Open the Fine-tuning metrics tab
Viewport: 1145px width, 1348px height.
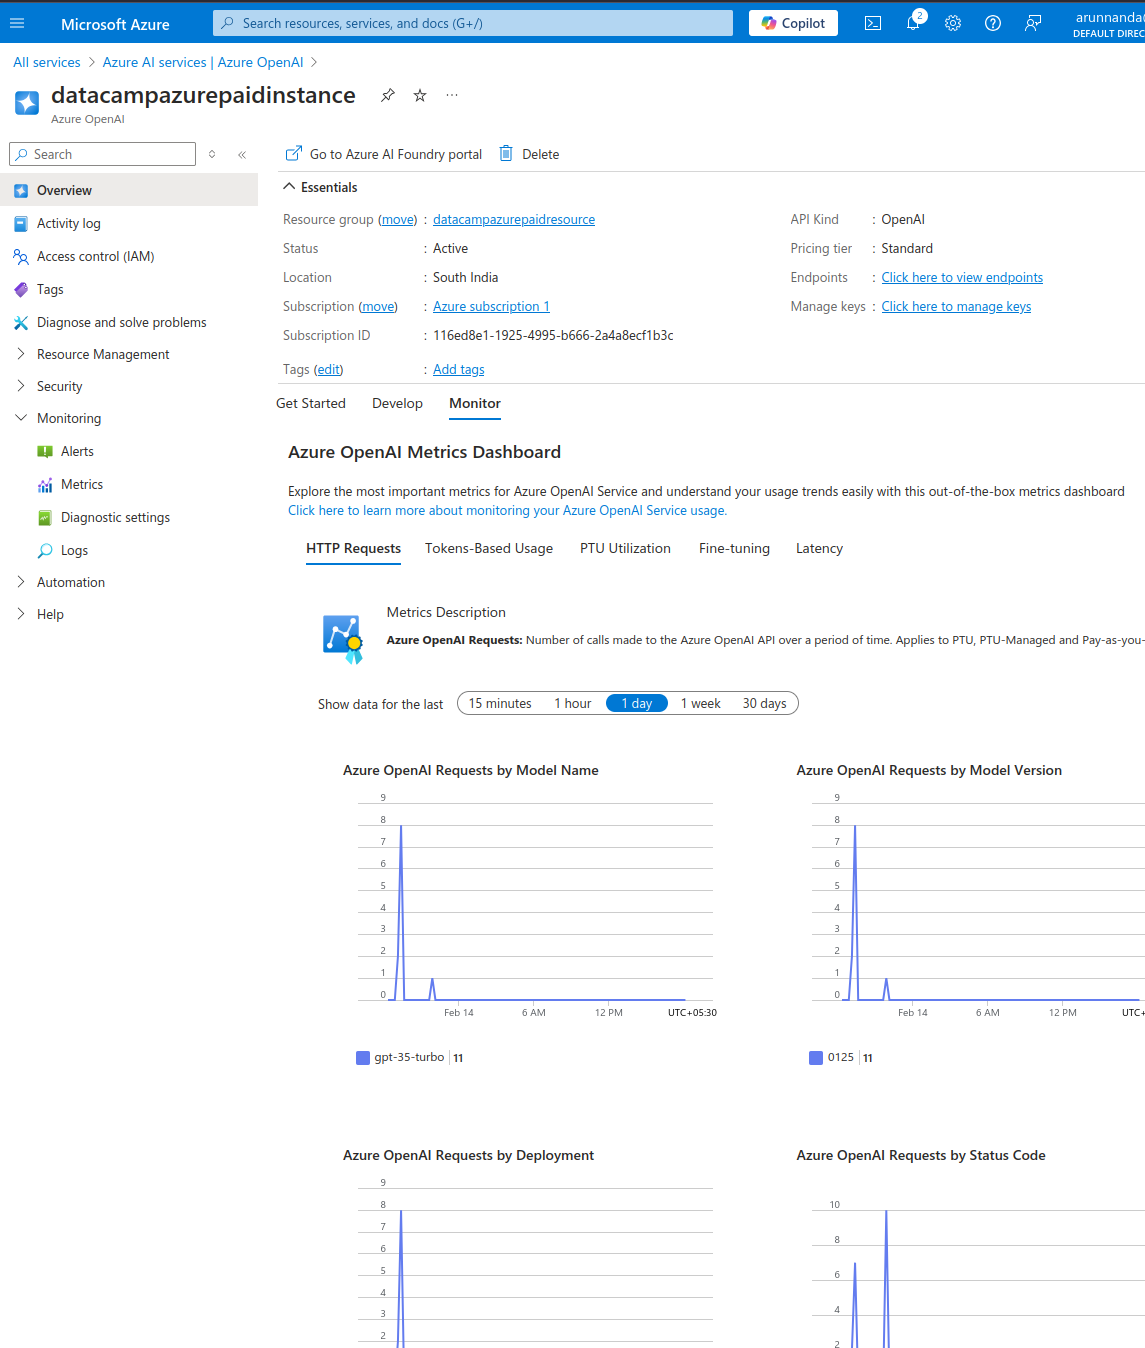[734, 548]
